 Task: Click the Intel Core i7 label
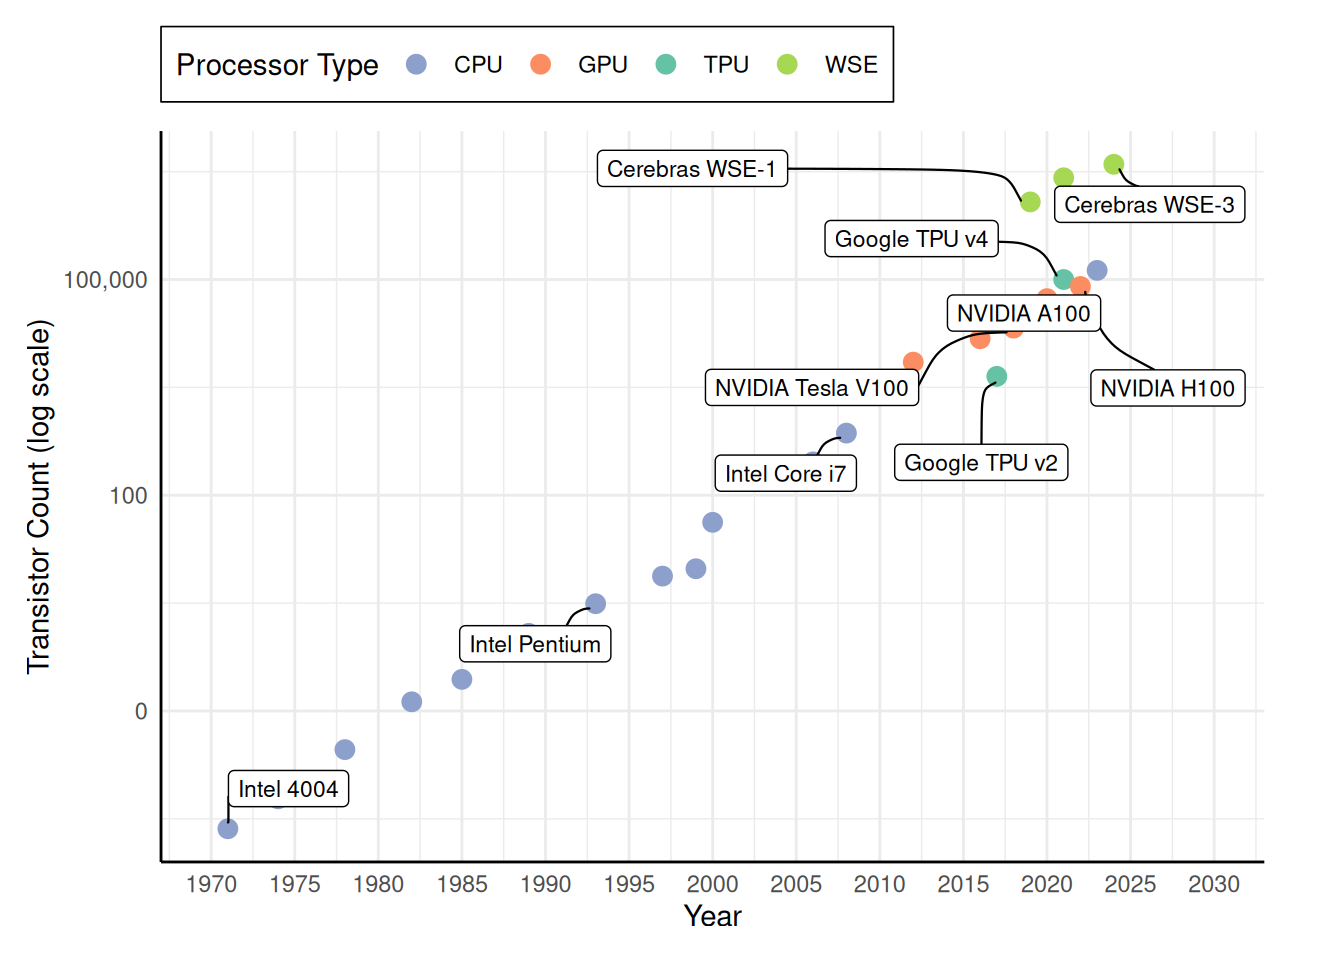pyautogui.click(x=785, y=473)
